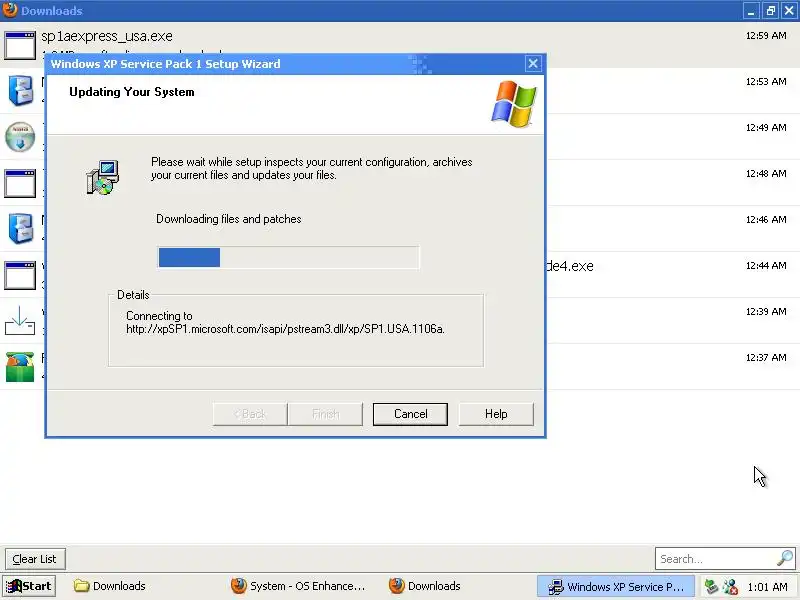Click the xpSP1.microsoft.com URL in Details
Viewport: 800px width, 600px height.
click(x=285, y=329)
